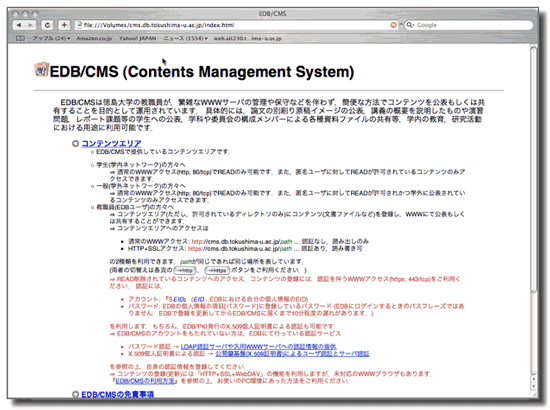Open the EDB/CMSの免責事項 link
The width and height of the screenshot is (550, 410).
(x=118, y=395)
